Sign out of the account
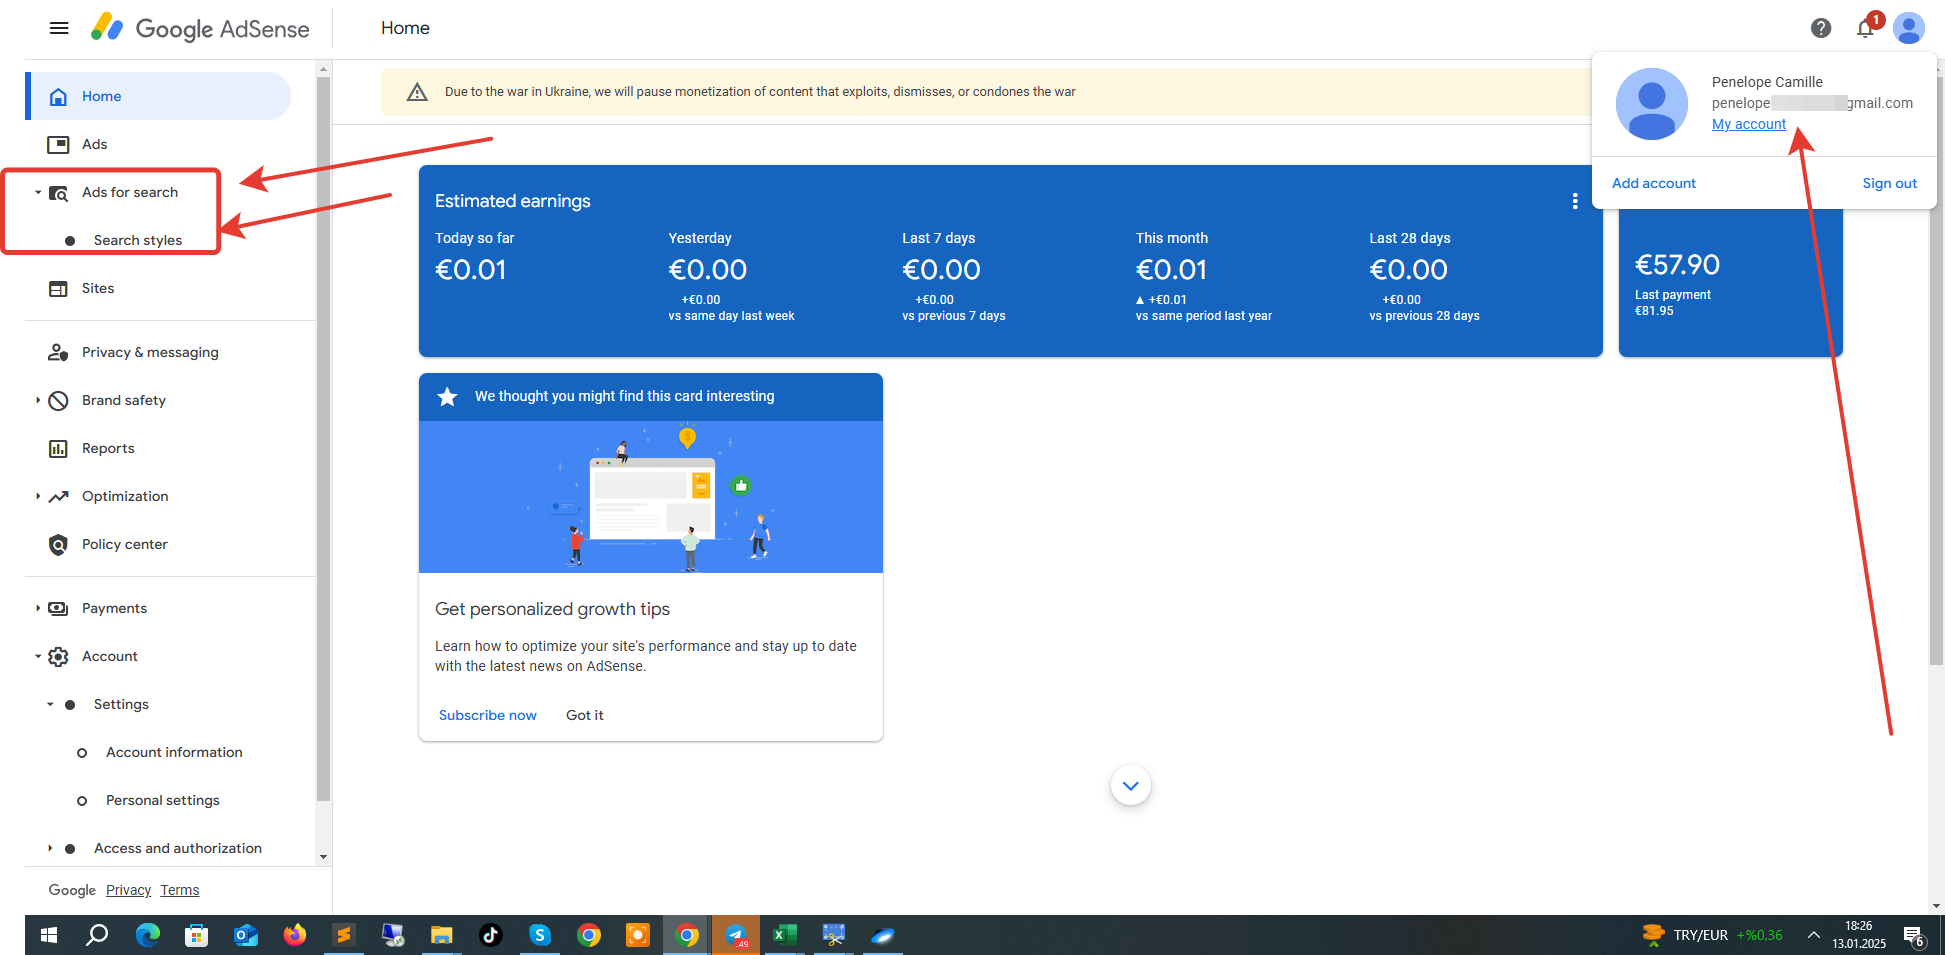 coord(1890,183)
